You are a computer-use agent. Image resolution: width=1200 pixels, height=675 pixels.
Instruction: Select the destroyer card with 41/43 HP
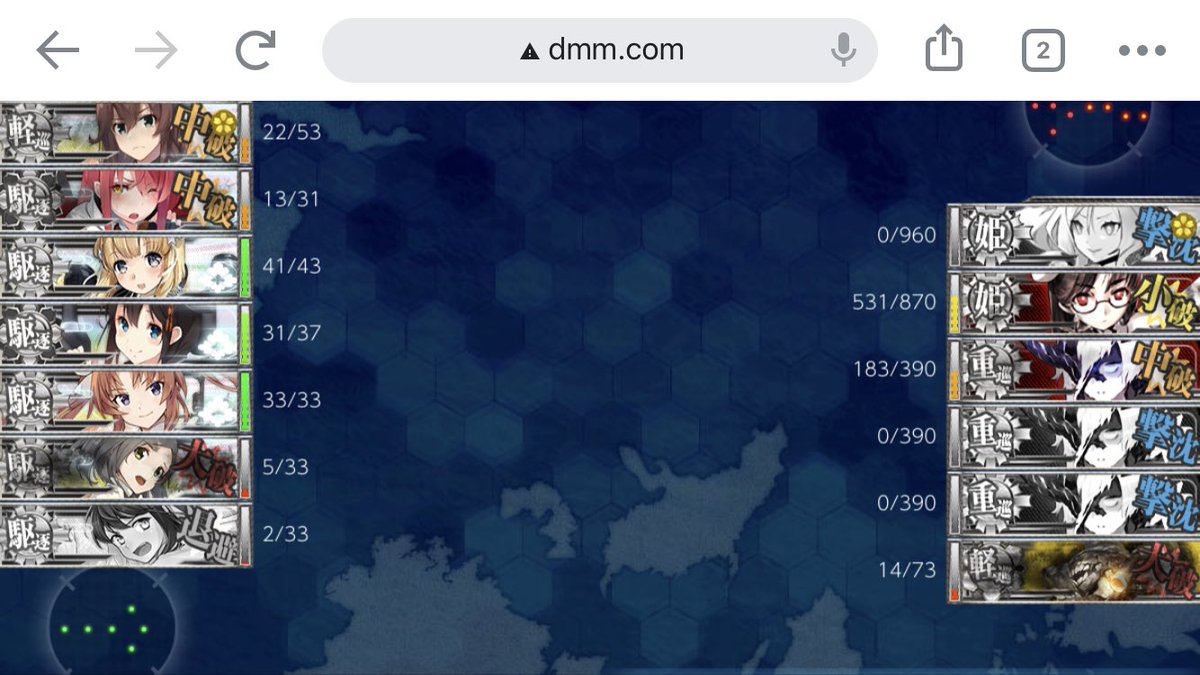point(125,267)
